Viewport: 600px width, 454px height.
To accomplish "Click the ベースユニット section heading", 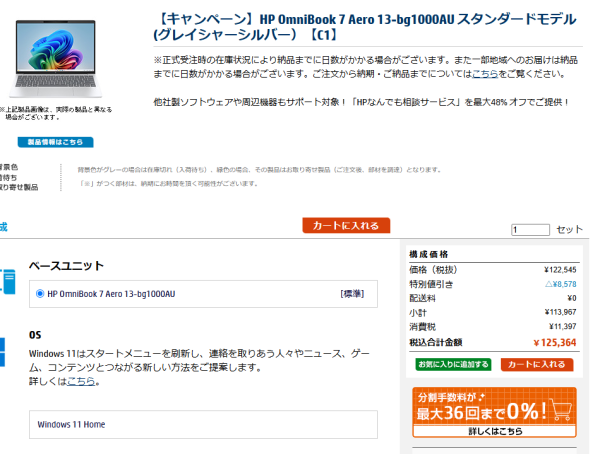I will pyautogui.click(x=66, y=266).
